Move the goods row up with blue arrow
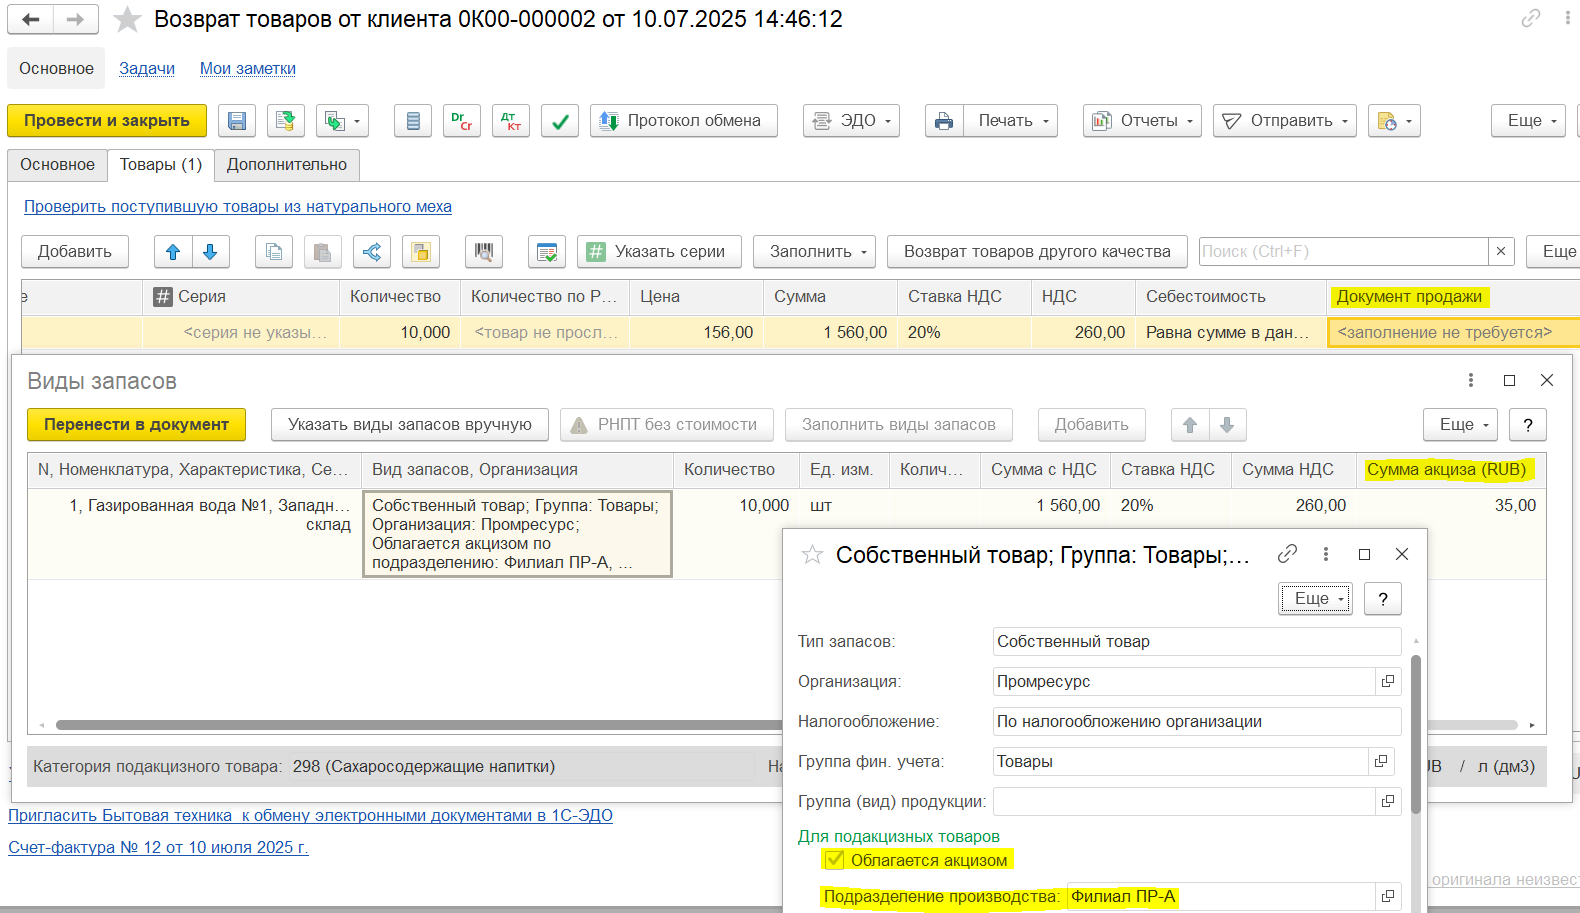The width and height of the screenshot is (1580, 913). point(173,252)
